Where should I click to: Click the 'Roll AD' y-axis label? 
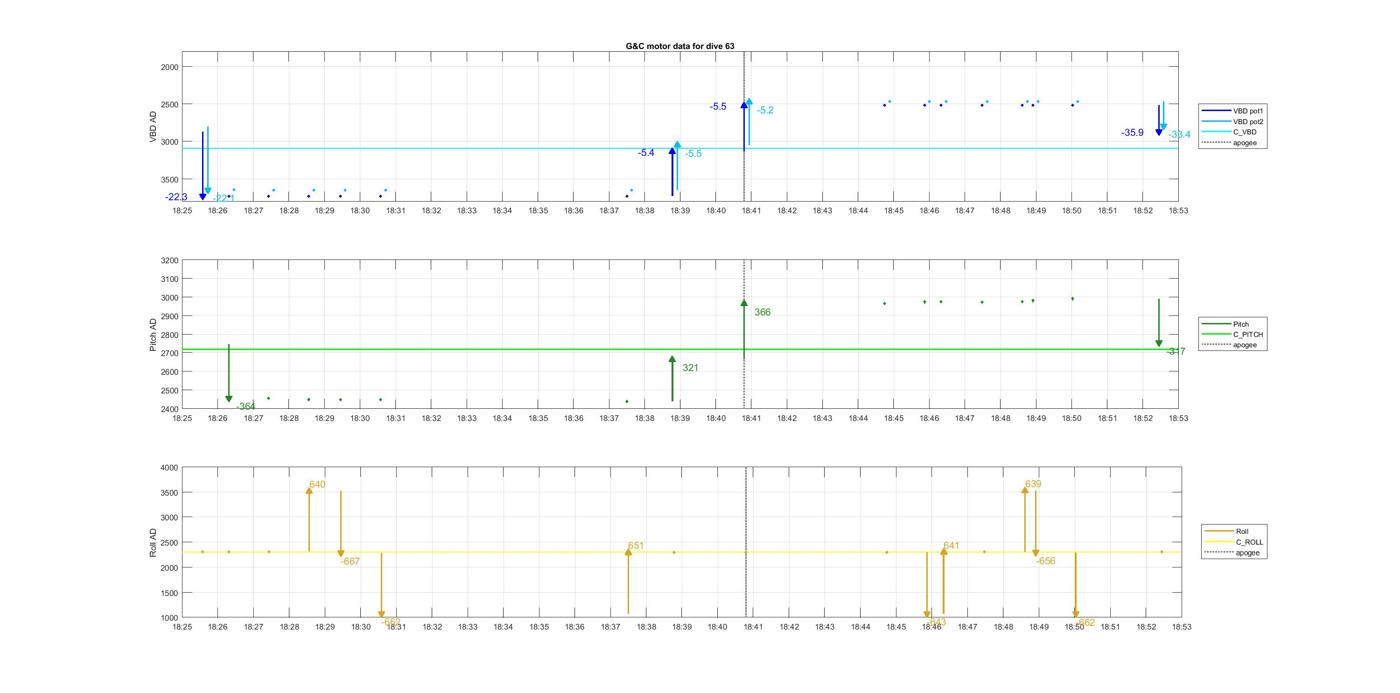[154, 542]
